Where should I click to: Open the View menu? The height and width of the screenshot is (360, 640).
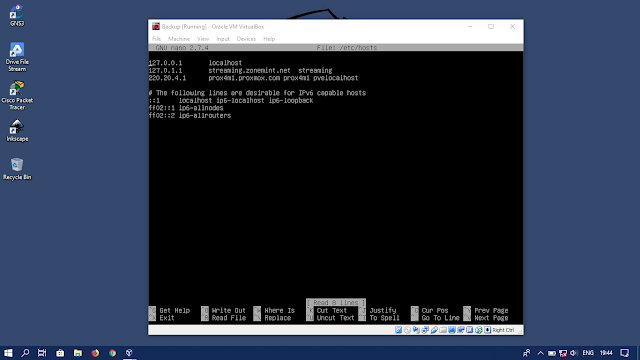tap(203, 39)
